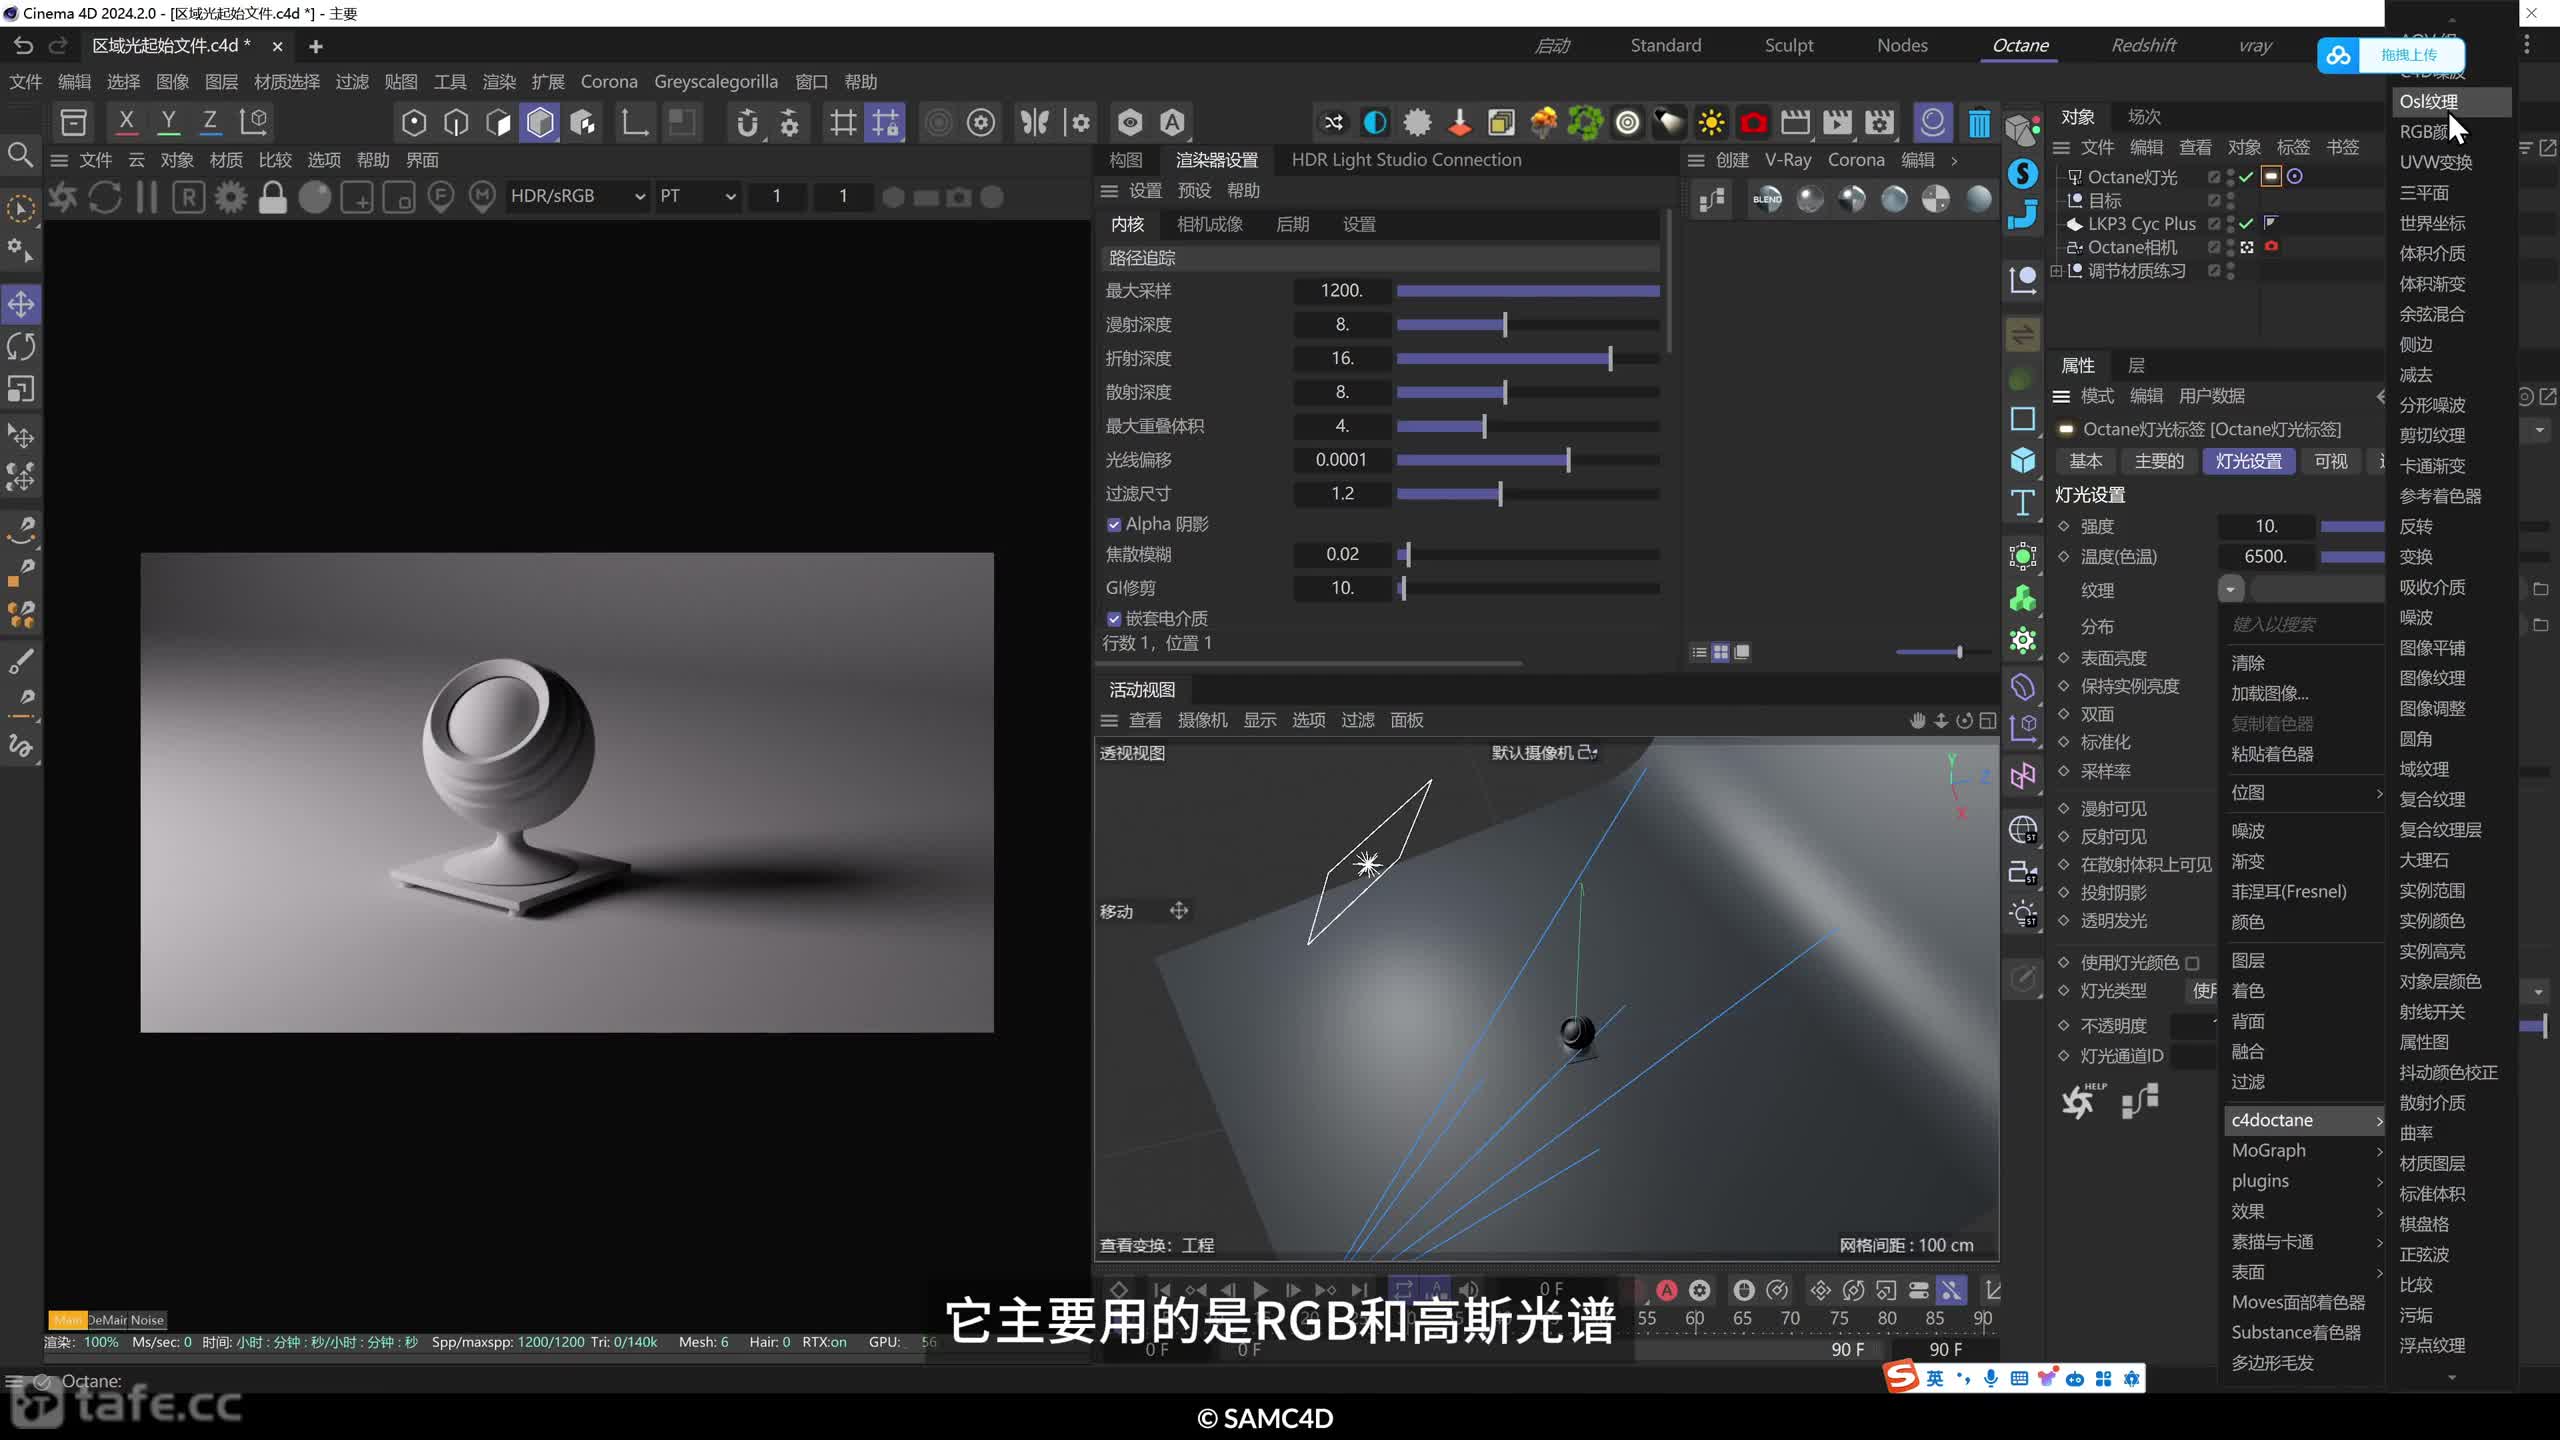Click the blue trash can icon
This screenshot has height=1440, width=2560.
point(1978,123)
